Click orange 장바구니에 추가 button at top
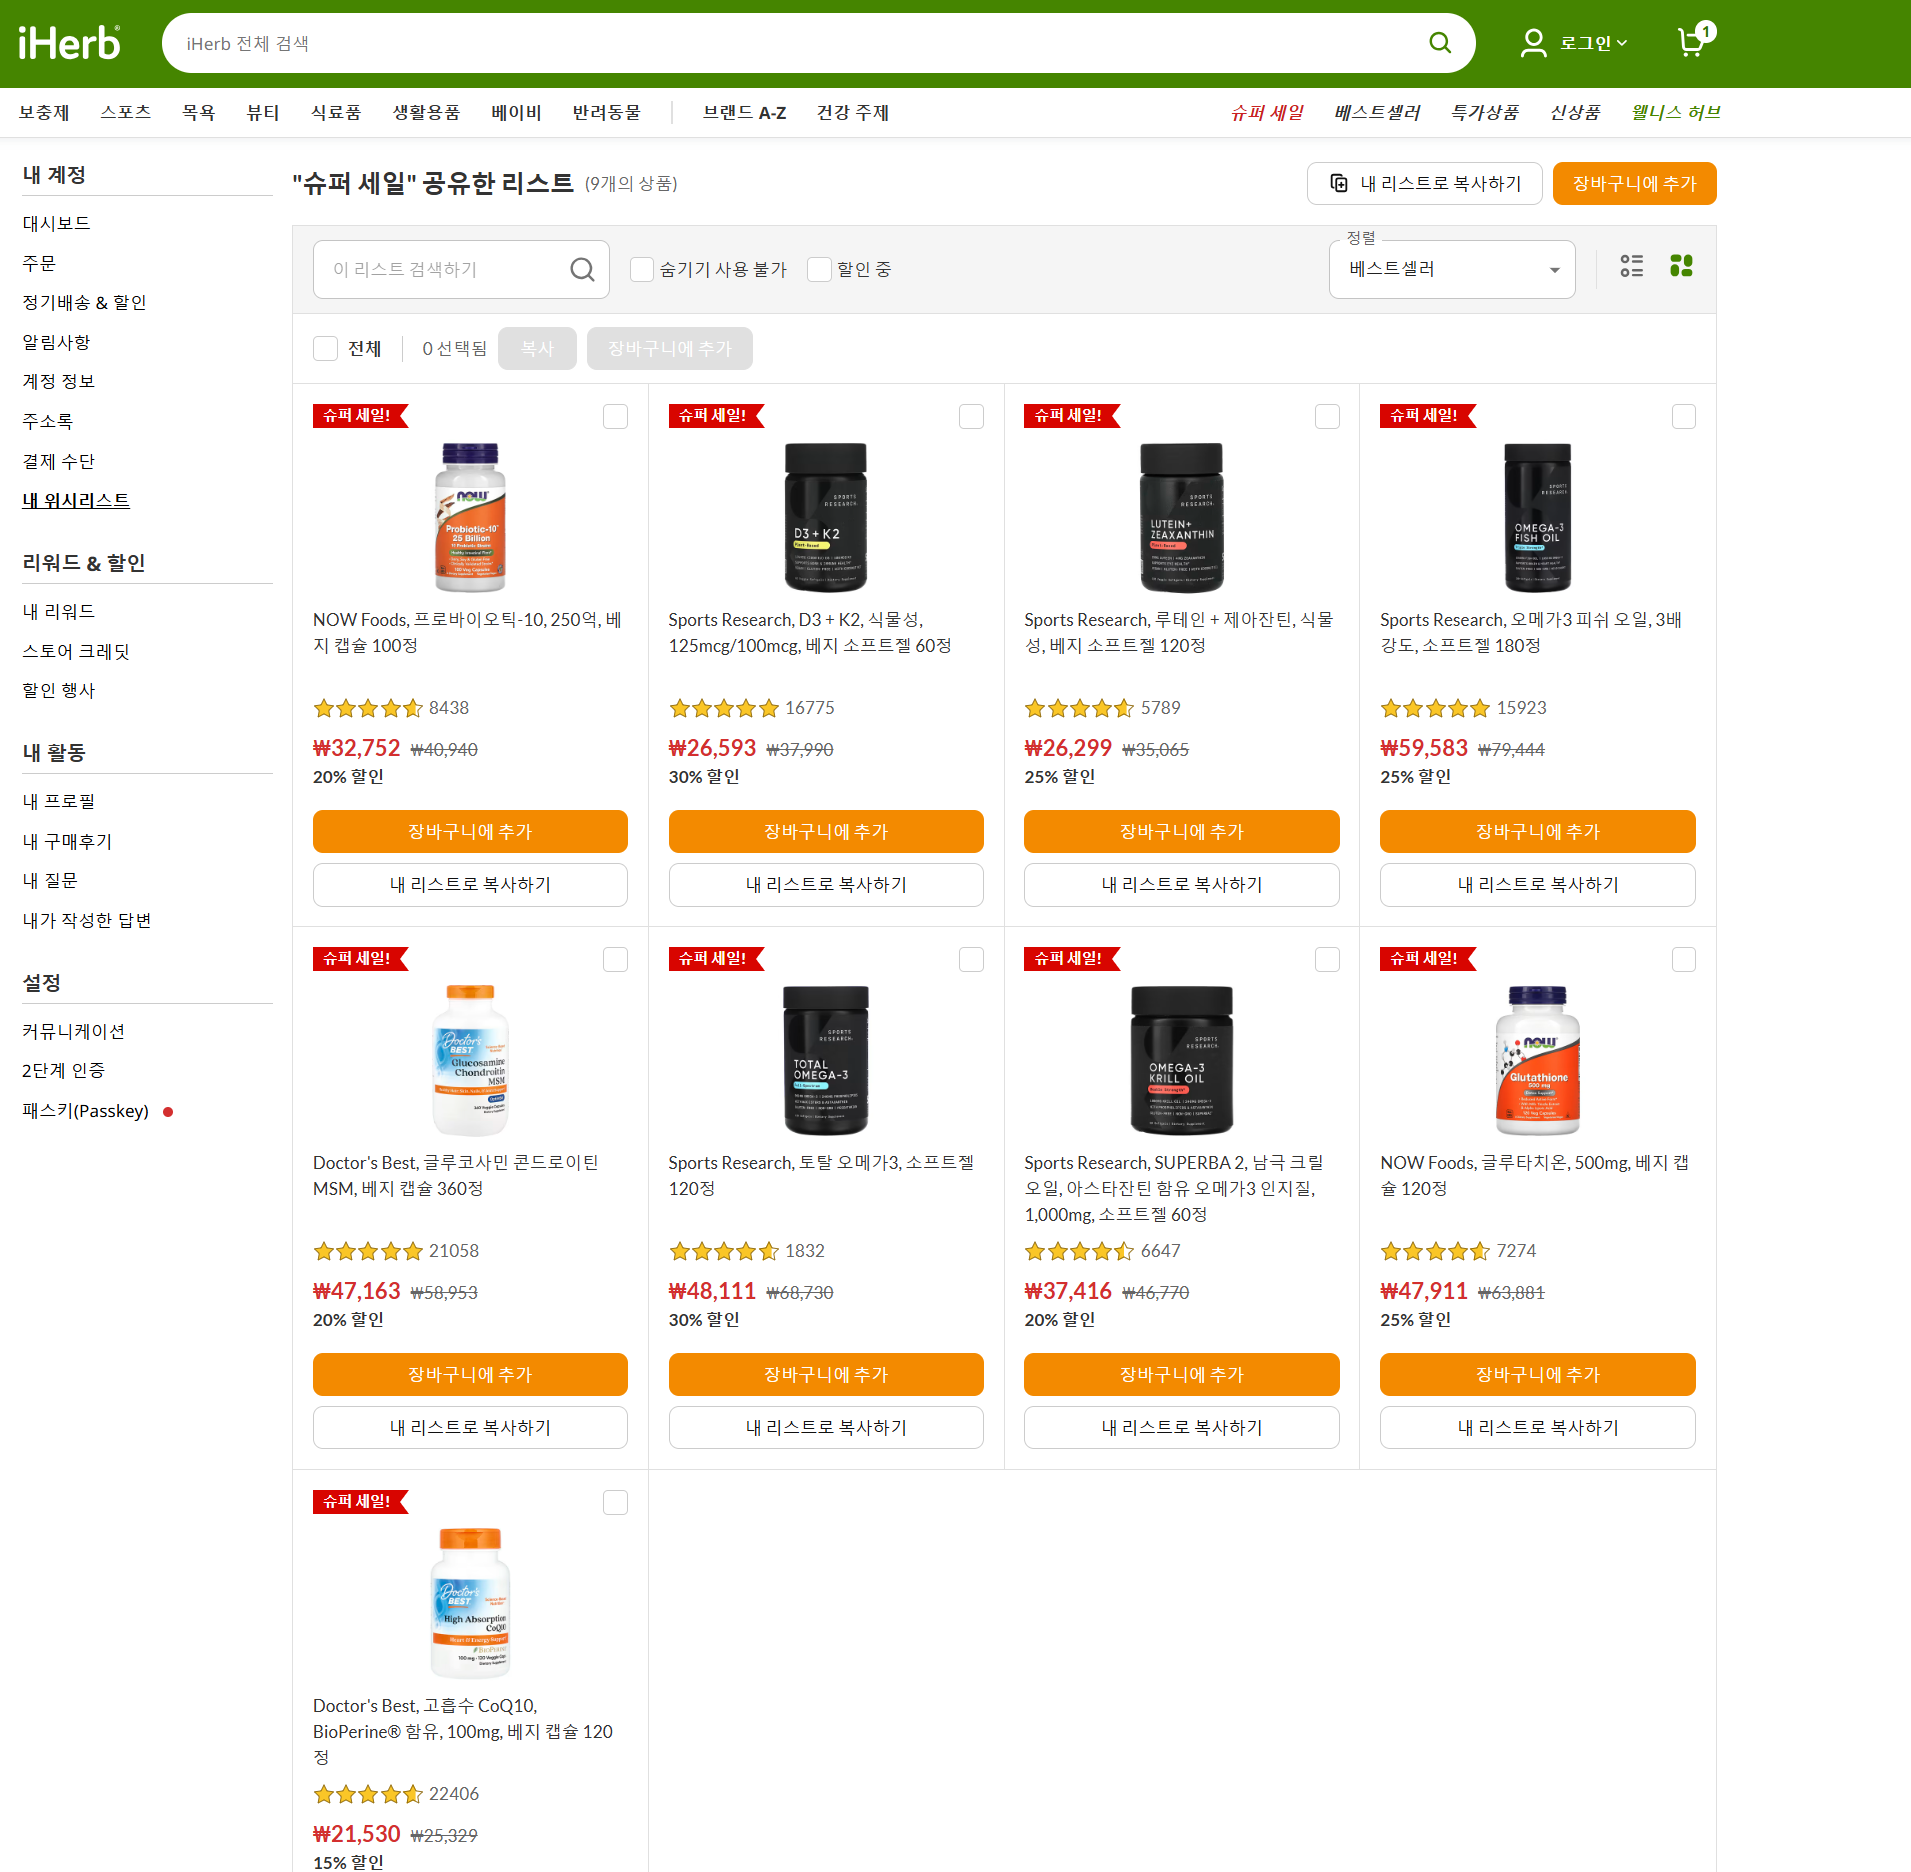Screen dimensions: 1911x1872 pyautogui.click(x=1633, y=184)
